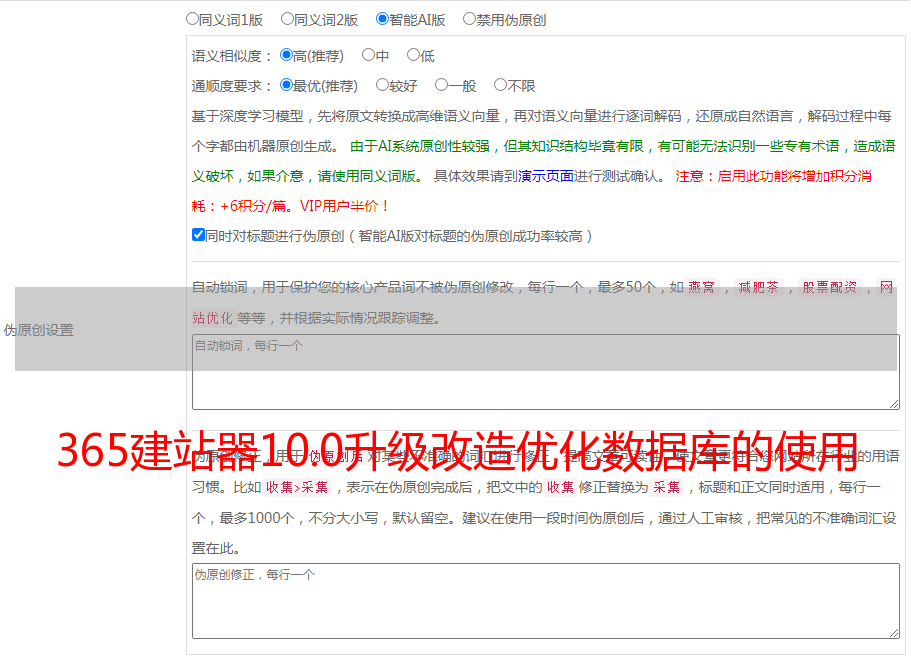Choose the 智能AI版 radio option
This screenshot has height=658, width=911.
tap(382, 19)
